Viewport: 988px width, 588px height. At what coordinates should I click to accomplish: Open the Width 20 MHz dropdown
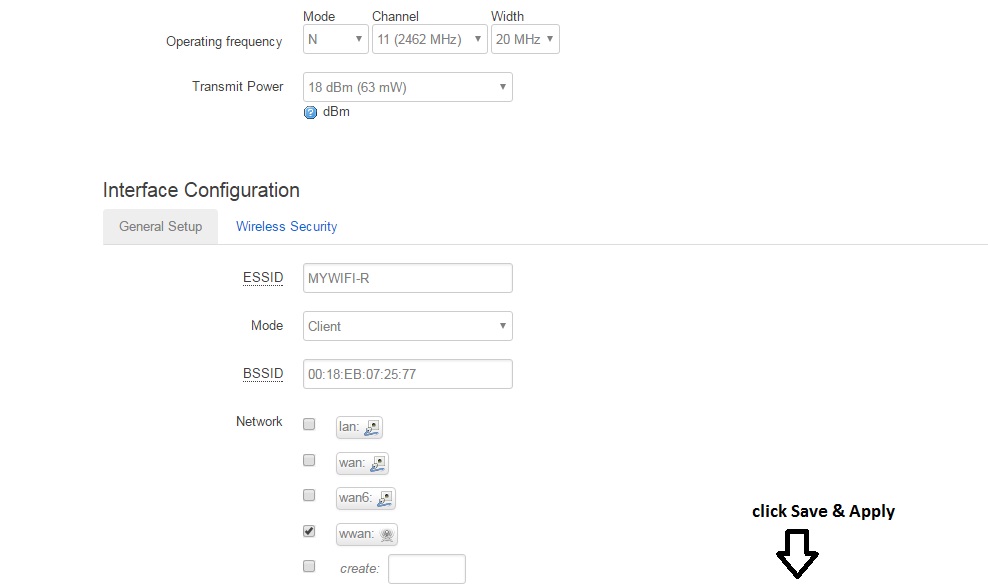[524, 39]
